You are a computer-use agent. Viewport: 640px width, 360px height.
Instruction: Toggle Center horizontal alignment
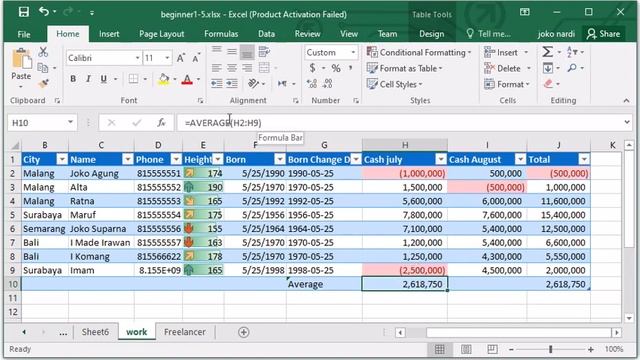(232, 68)
